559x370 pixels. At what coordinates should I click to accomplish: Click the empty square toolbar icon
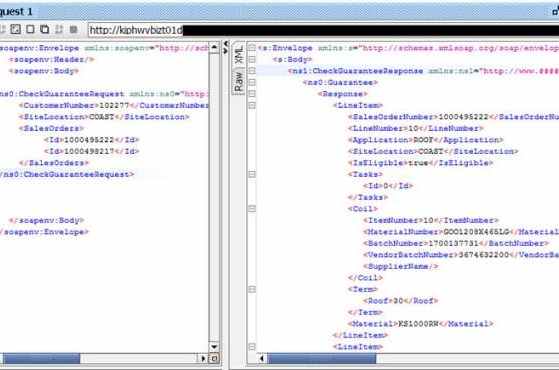(x=30, y=29)
